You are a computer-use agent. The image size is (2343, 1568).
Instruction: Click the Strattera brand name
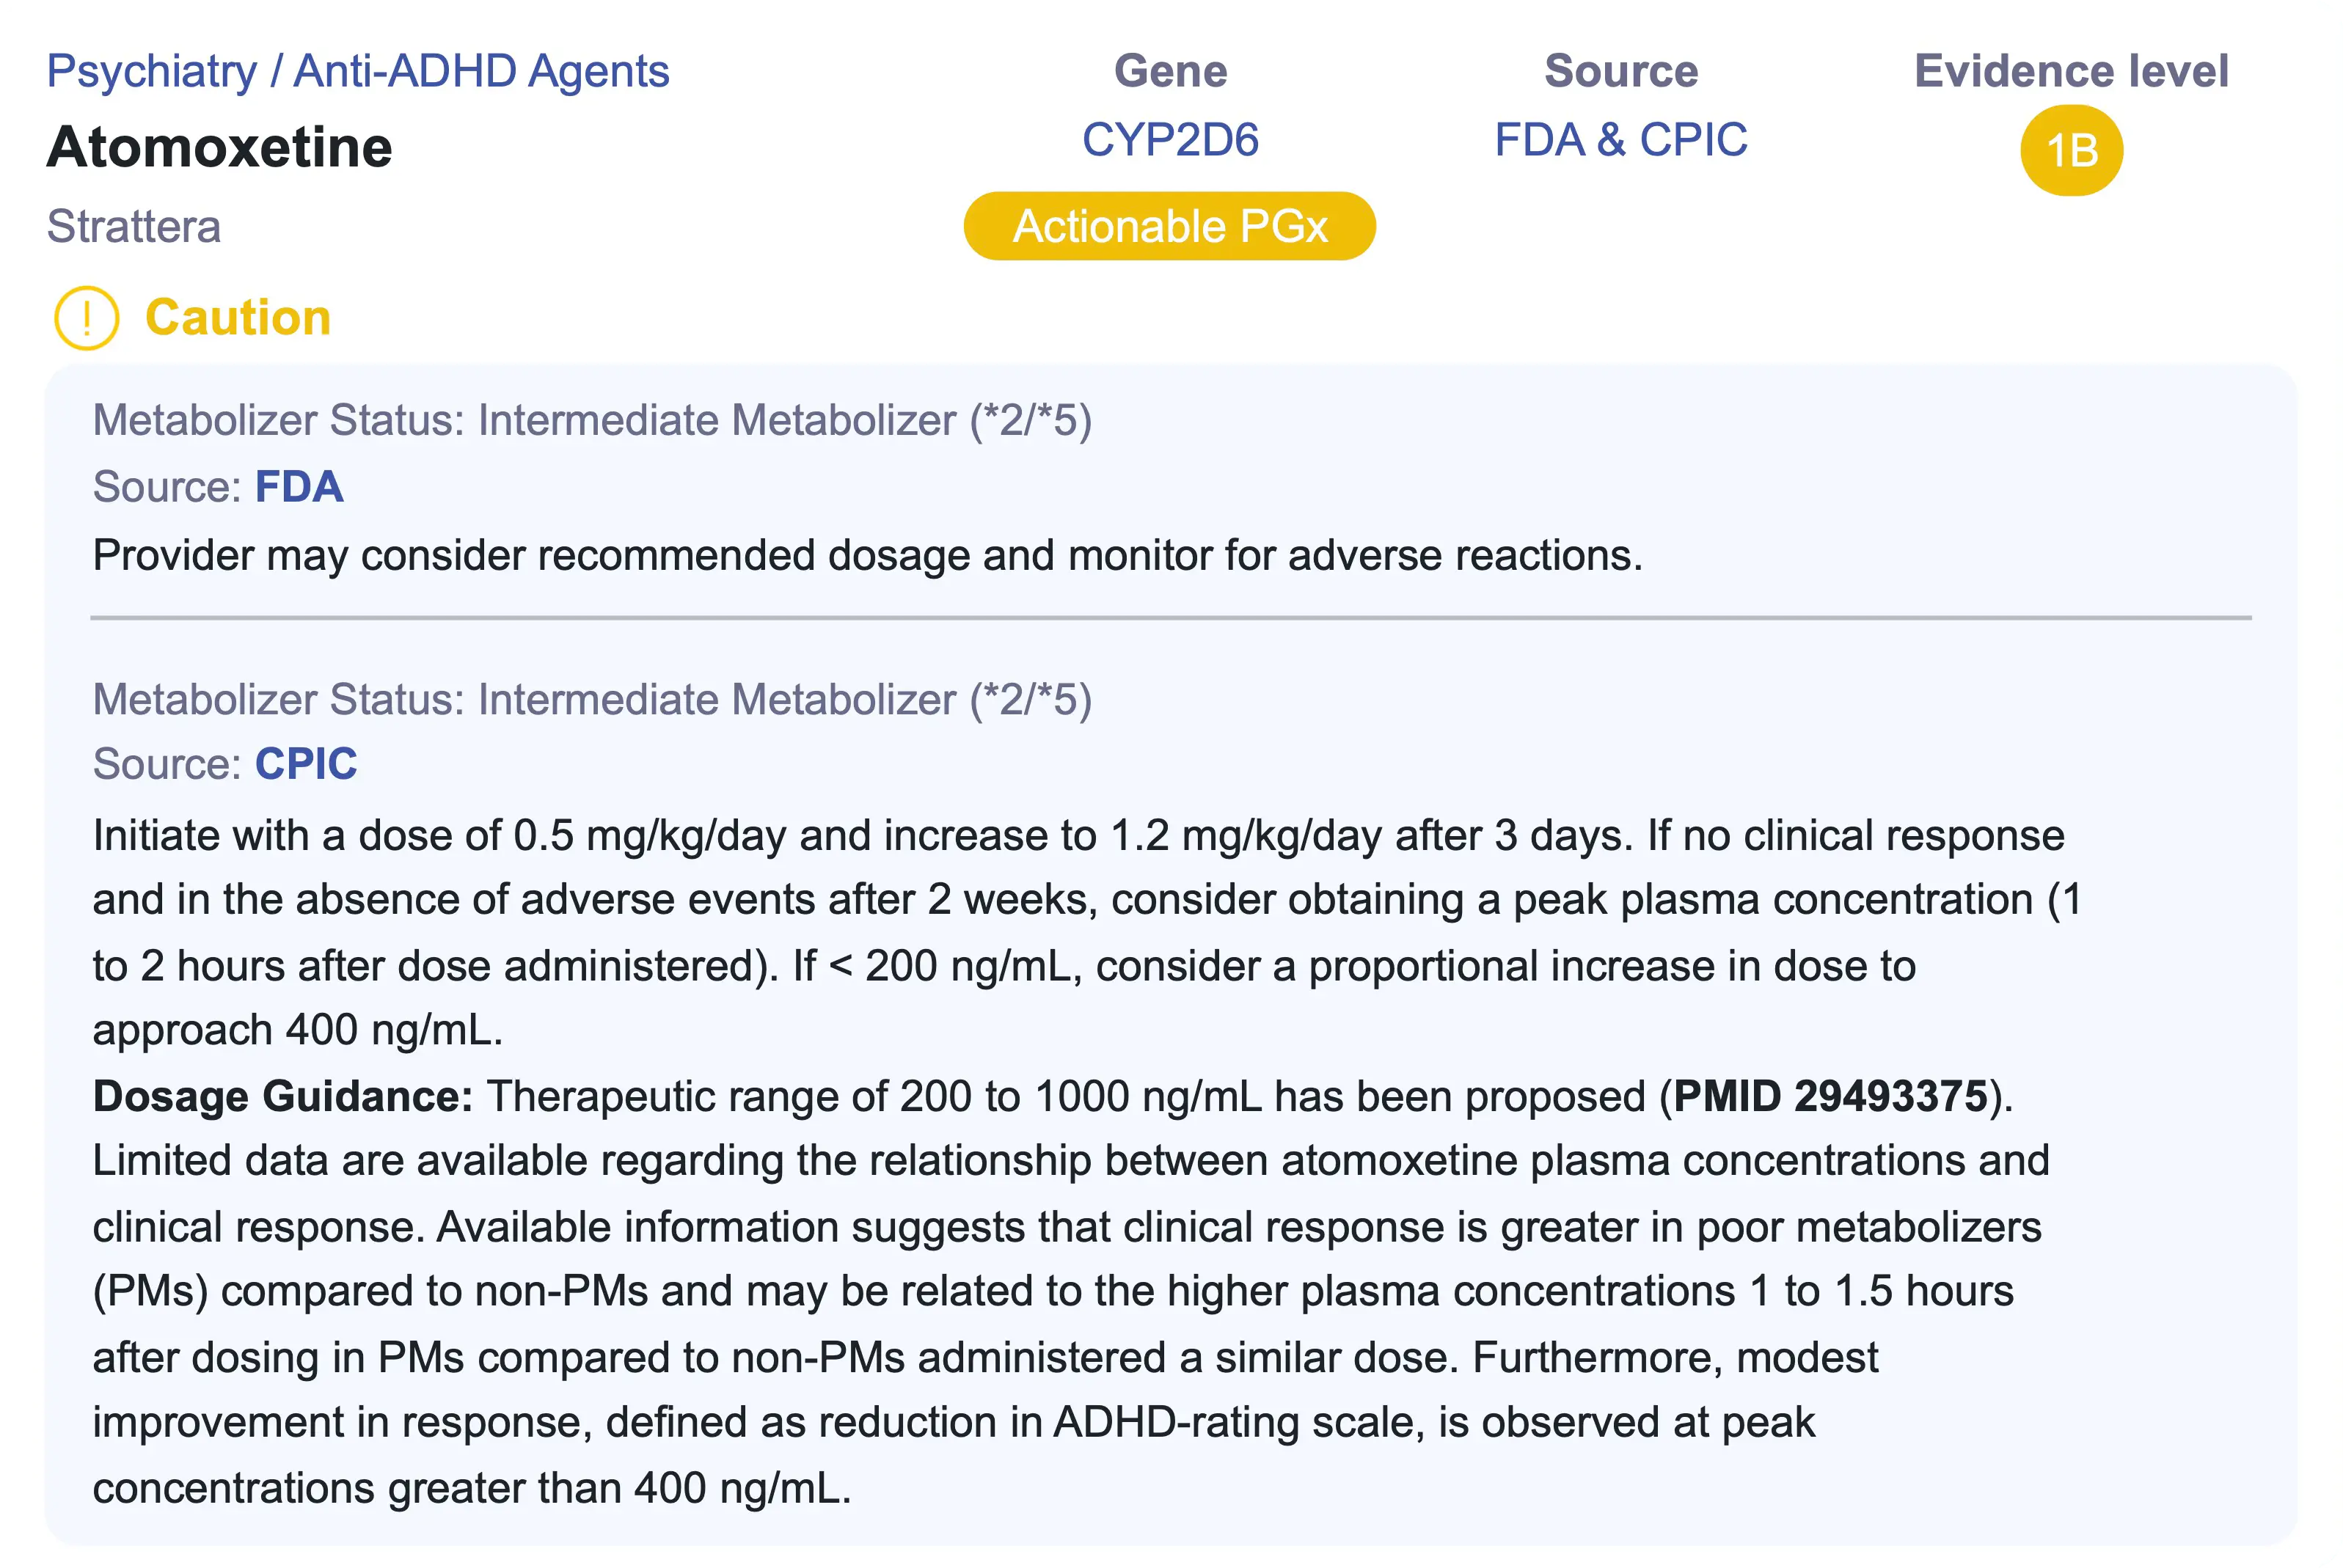coord(134,226)
